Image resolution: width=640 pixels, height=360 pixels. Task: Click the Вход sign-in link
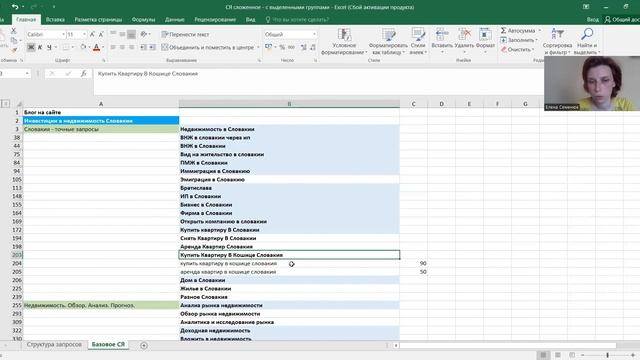point(593,20)
